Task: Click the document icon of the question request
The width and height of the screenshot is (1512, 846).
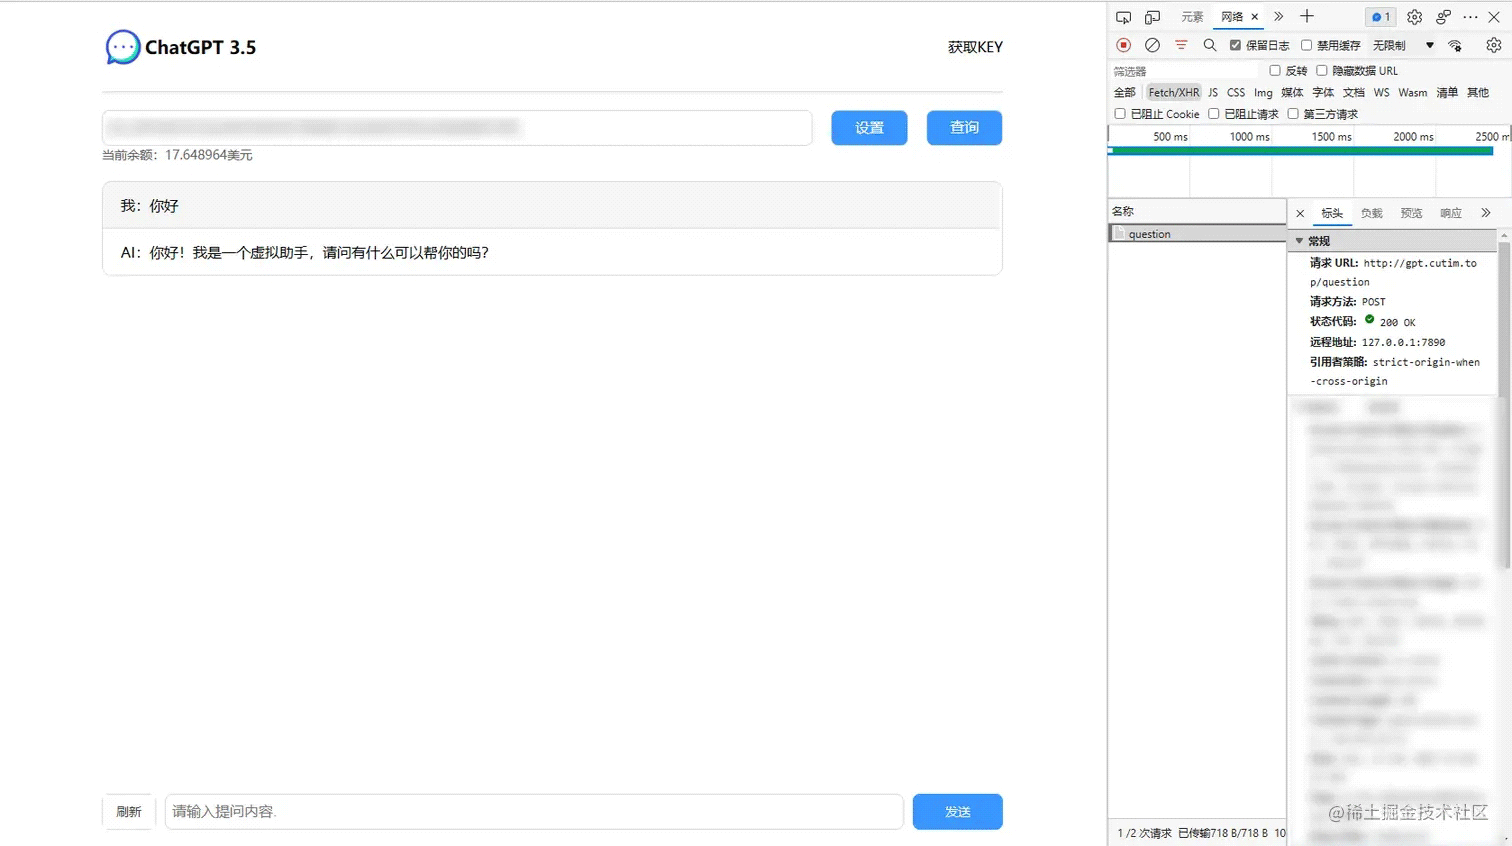Action: (1120, 233)
